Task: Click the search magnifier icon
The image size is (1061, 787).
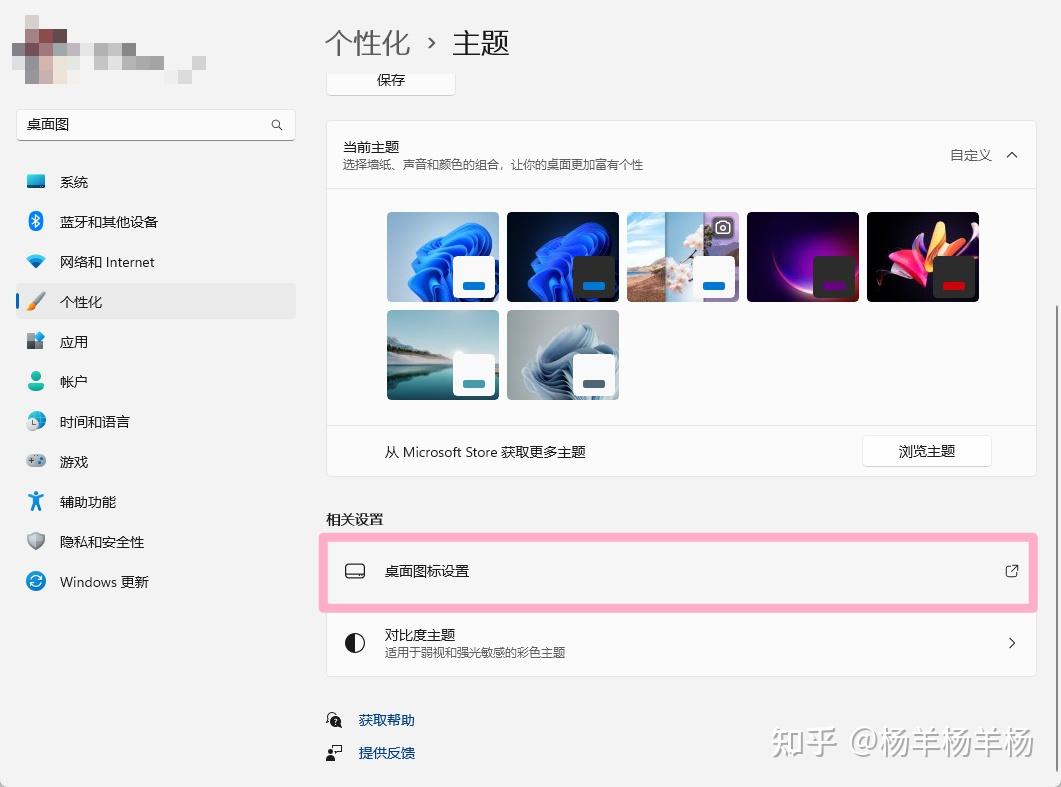Action: coord(277,125)
